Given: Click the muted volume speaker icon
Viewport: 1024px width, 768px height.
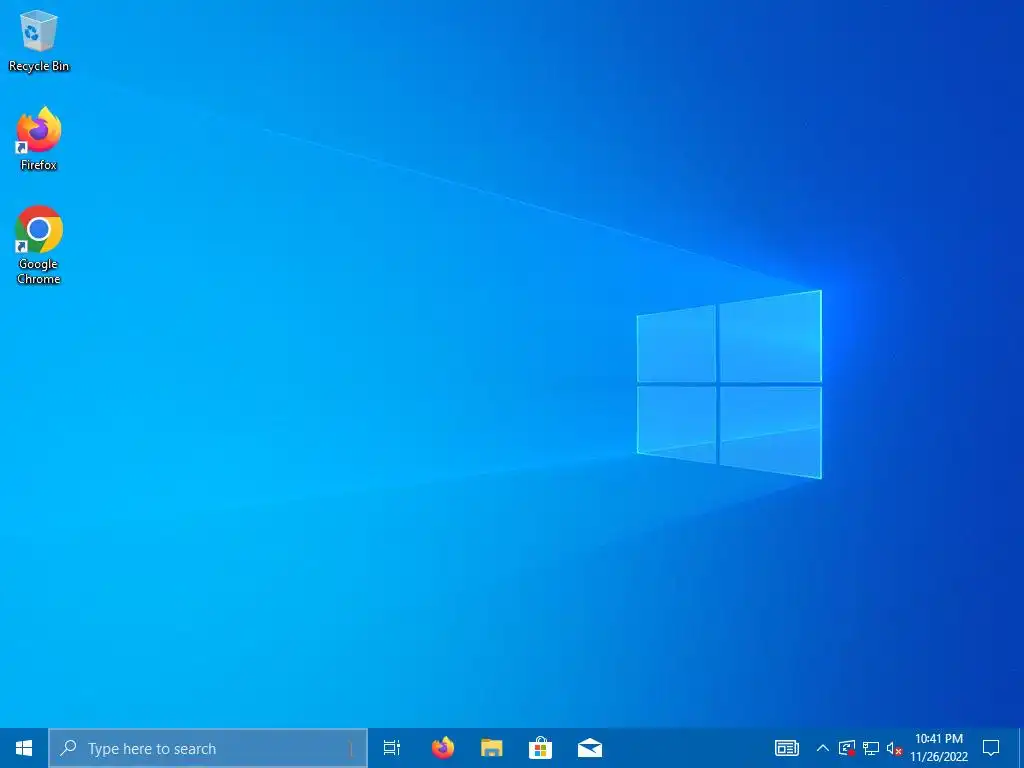Looking at the screenshot, I should [894, 748].
